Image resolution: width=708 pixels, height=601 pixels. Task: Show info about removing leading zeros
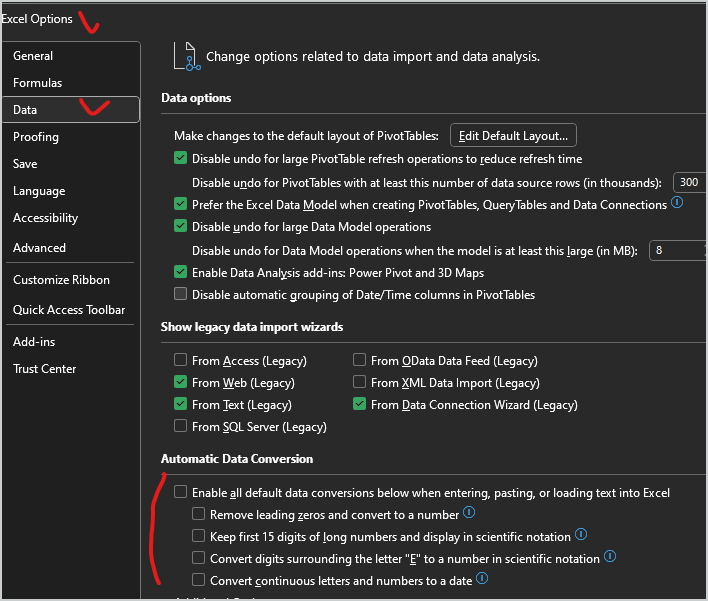coord(469,513)
